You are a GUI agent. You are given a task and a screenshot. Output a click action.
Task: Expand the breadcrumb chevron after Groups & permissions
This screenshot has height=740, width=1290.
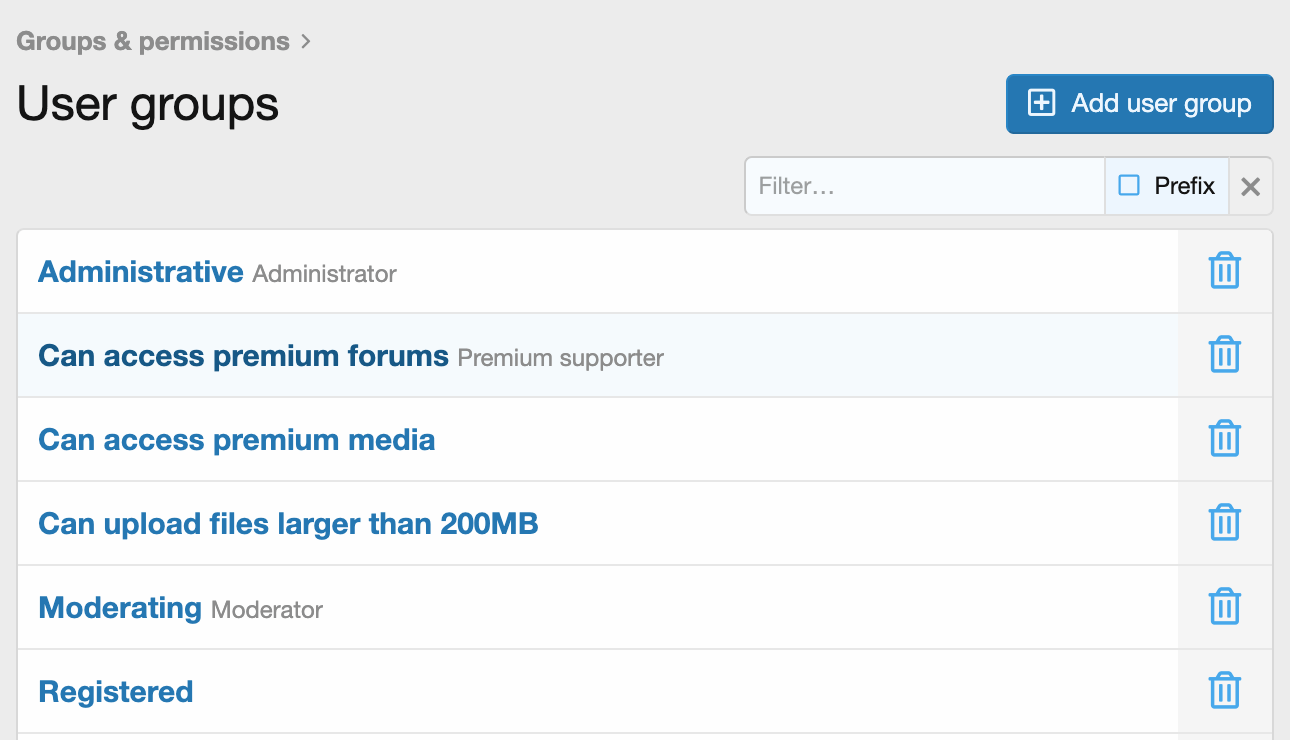306,41
